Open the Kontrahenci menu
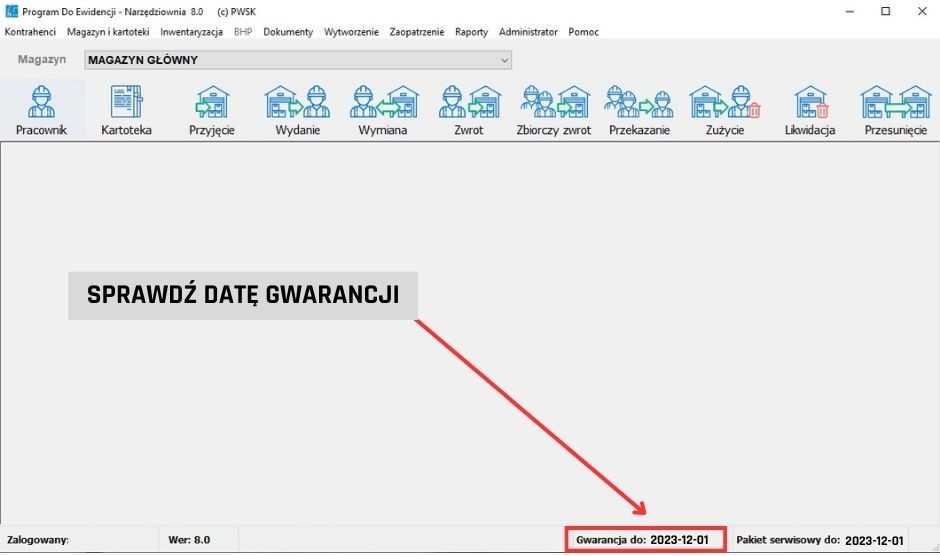This screenshot has width=940, height=556. [x=30, y=32]
